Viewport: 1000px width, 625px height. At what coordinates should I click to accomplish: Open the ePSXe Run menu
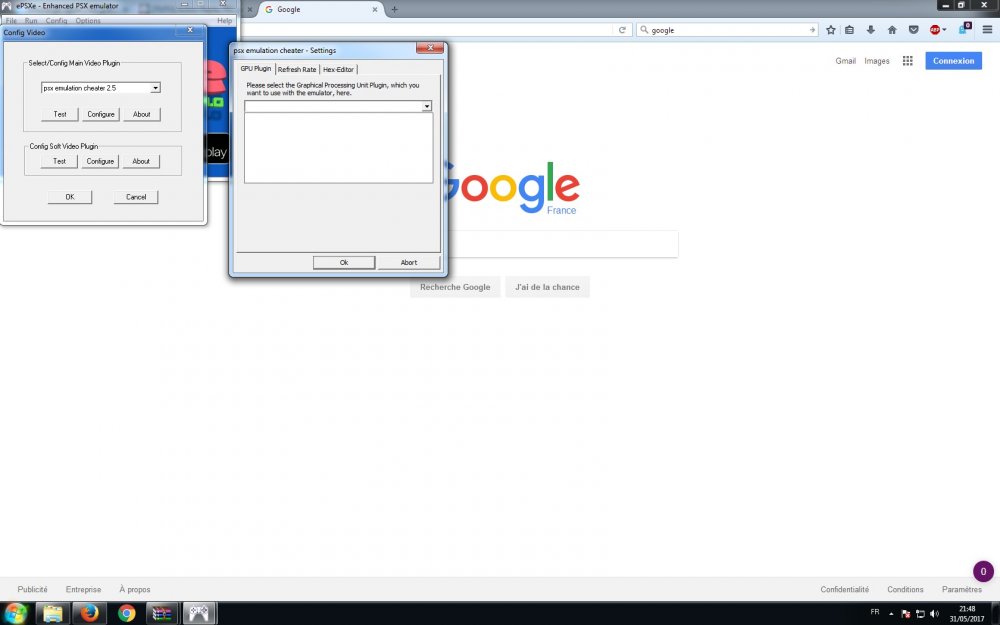click(31, 20)
